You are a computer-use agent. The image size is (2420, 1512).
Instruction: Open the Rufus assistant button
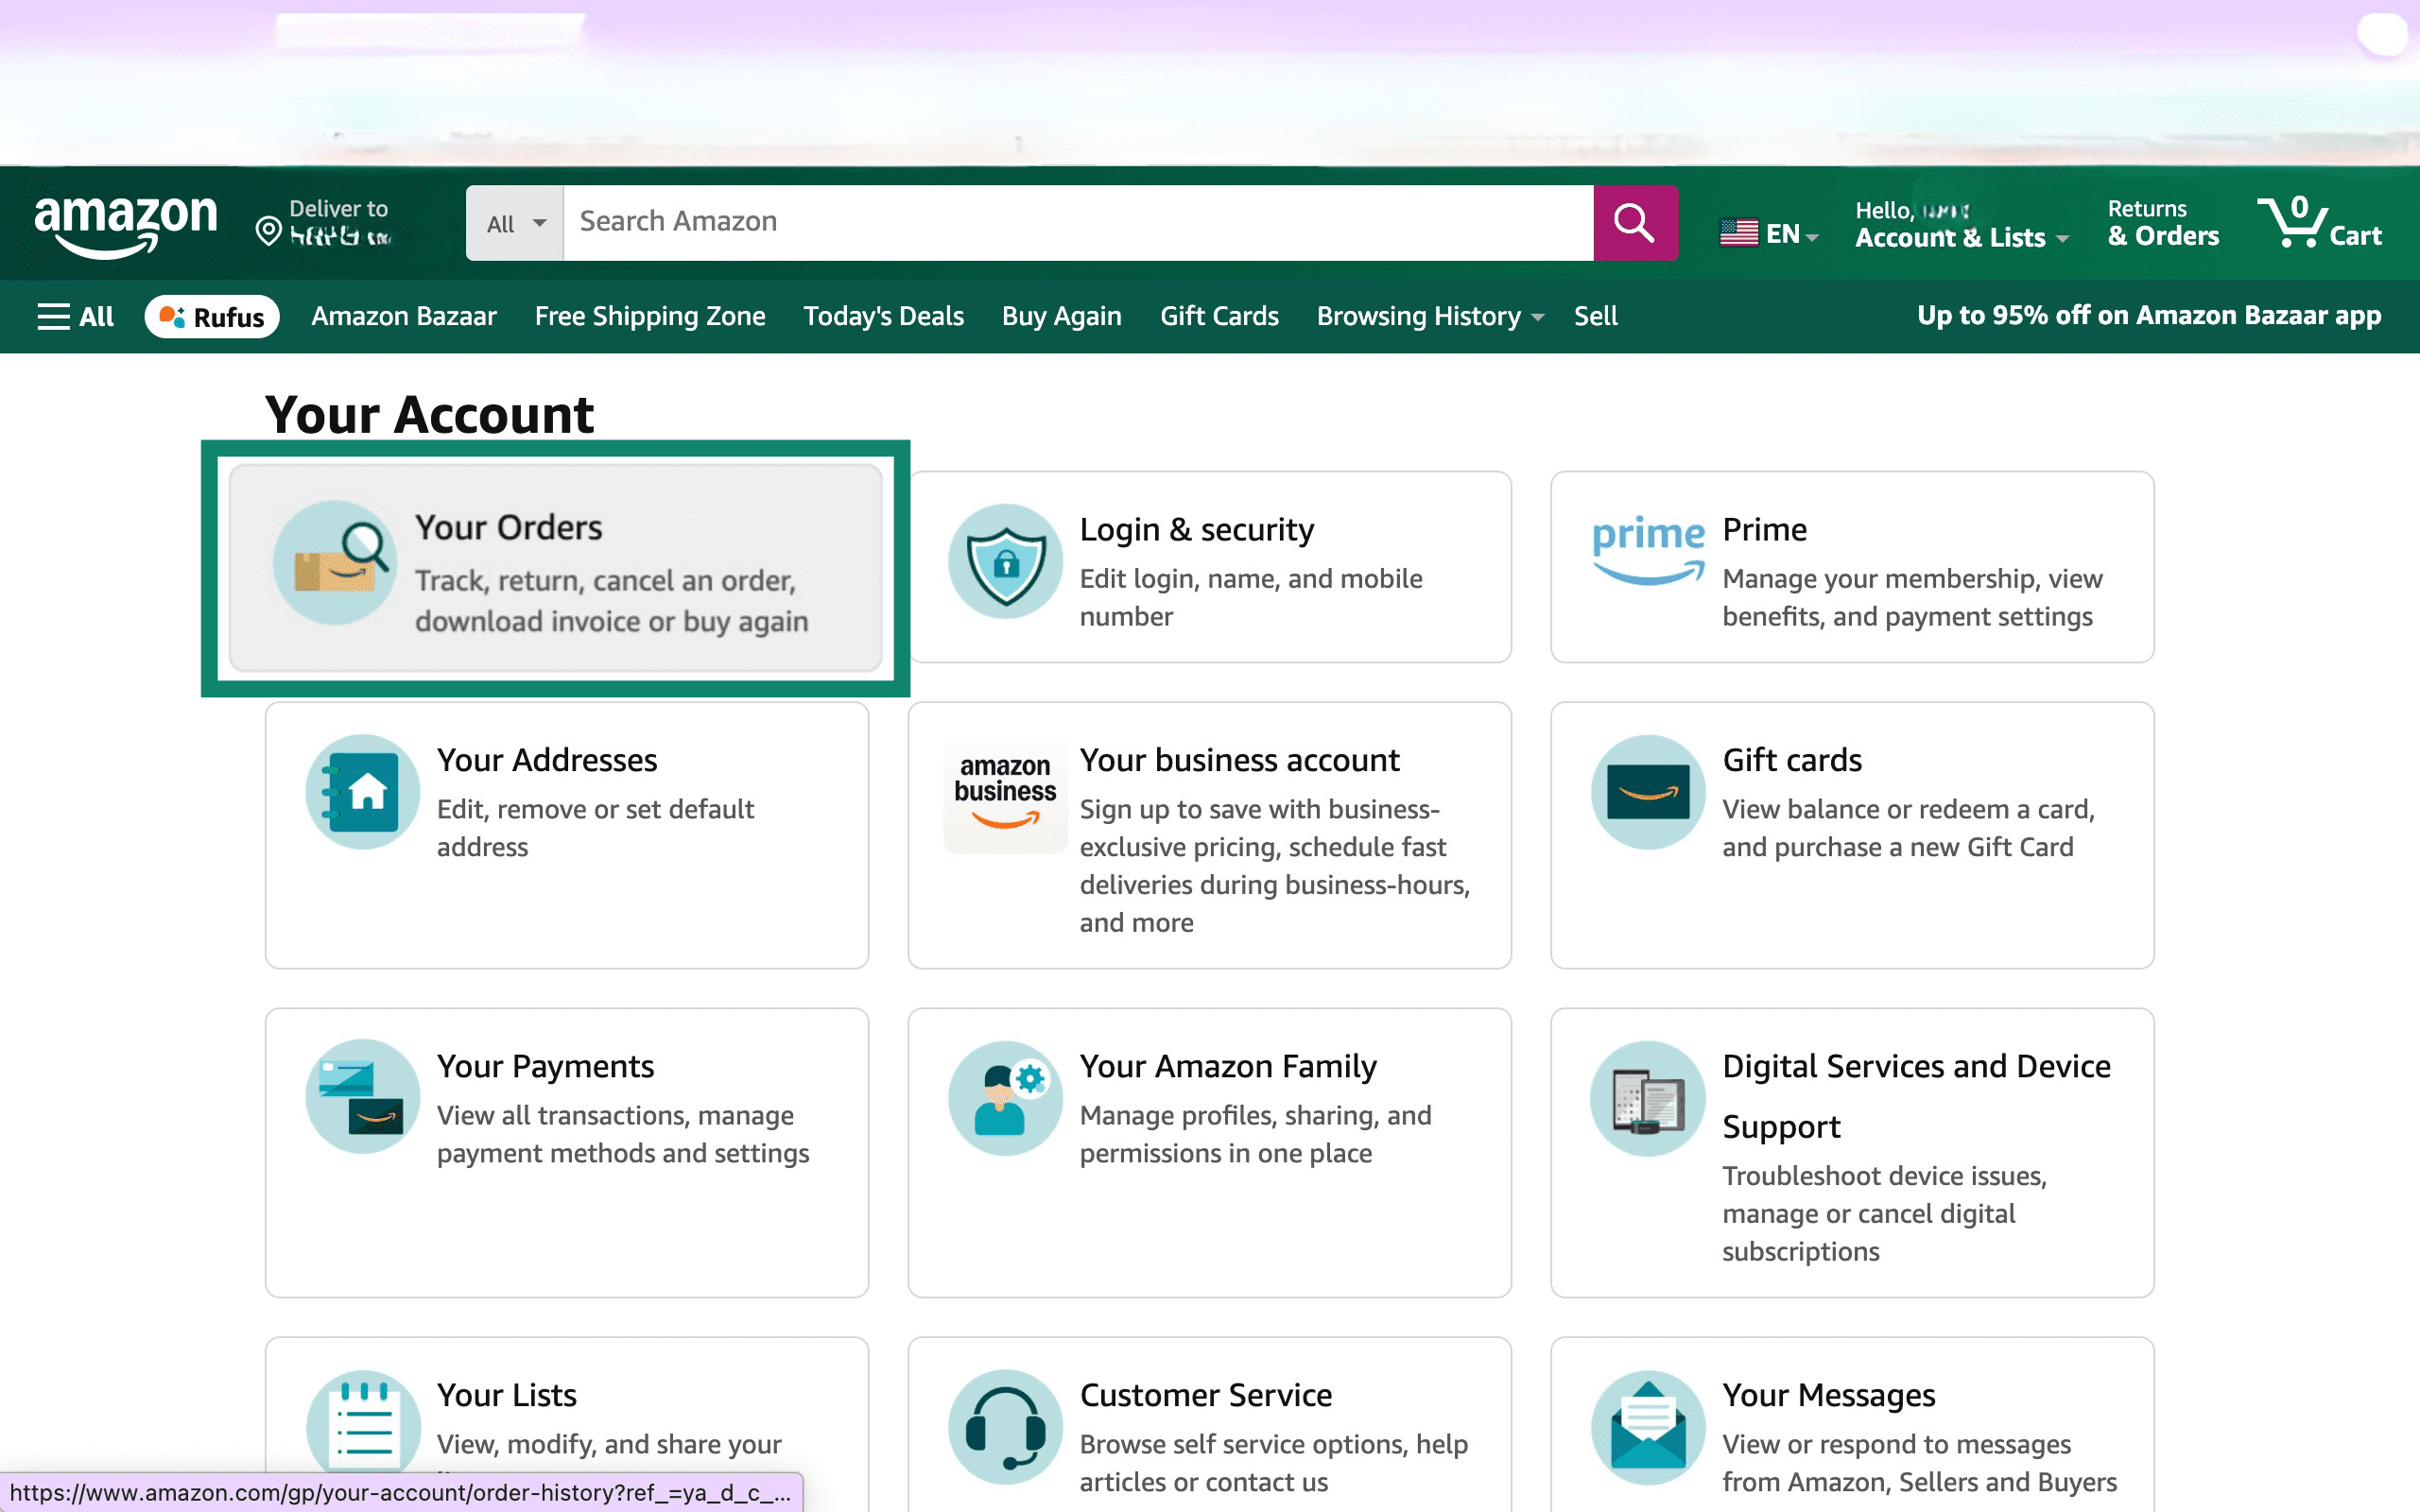click(x=212, y=317)
